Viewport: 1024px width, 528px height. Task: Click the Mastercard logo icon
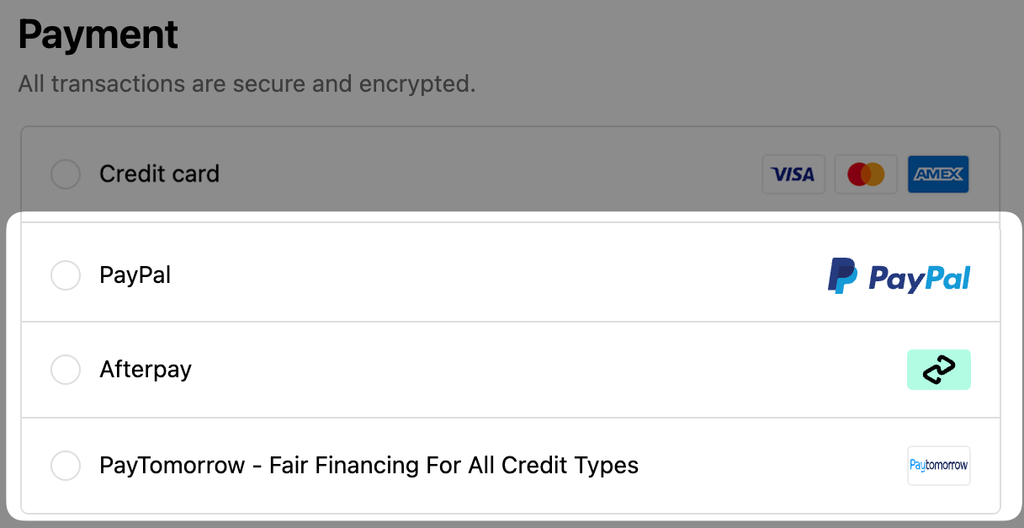(866, 174)
